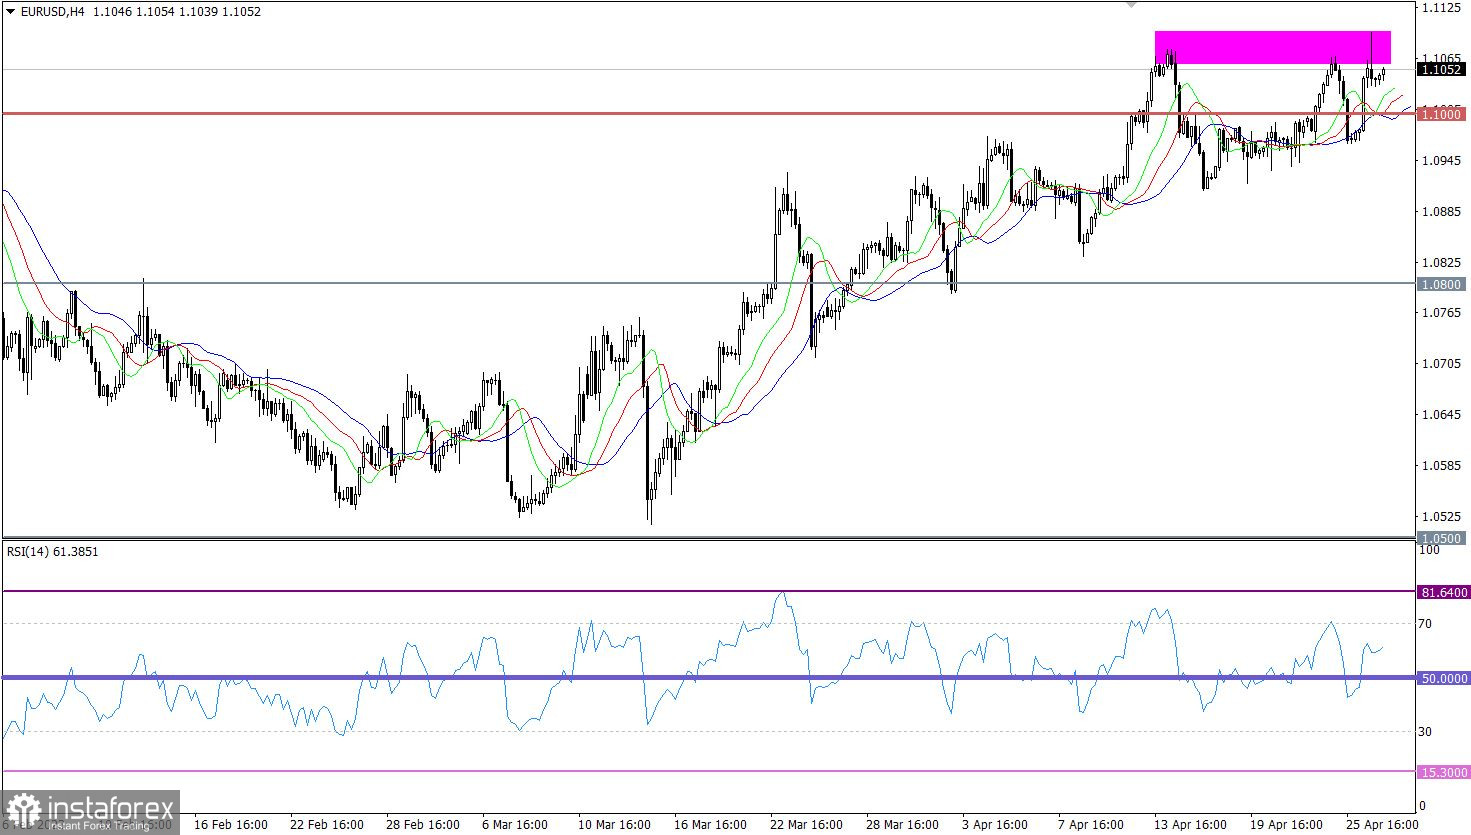Screen dimensions: 1471x835
Task: Click the OHLC values 1.1046 1.1054 1.1039 1.1052
Action: (x=176, y=12)
